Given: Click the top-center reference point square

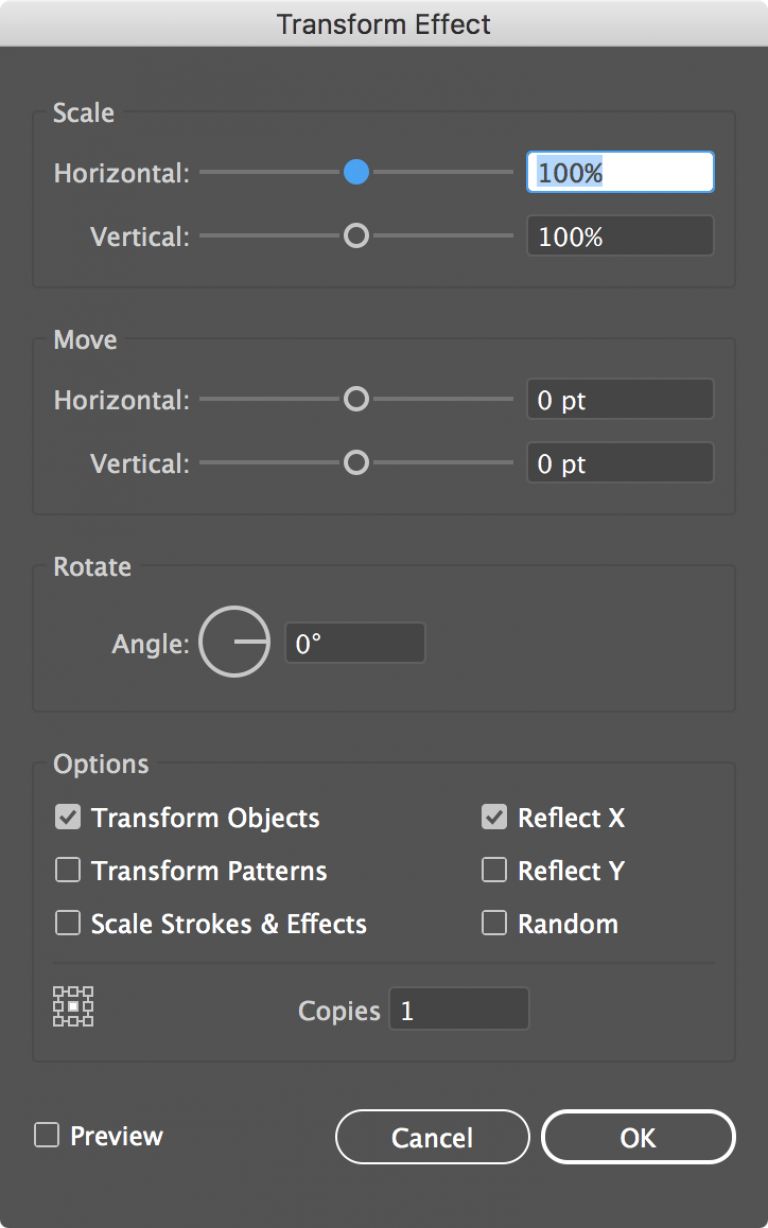Looking at the screenshot, I should pos(73,991).
